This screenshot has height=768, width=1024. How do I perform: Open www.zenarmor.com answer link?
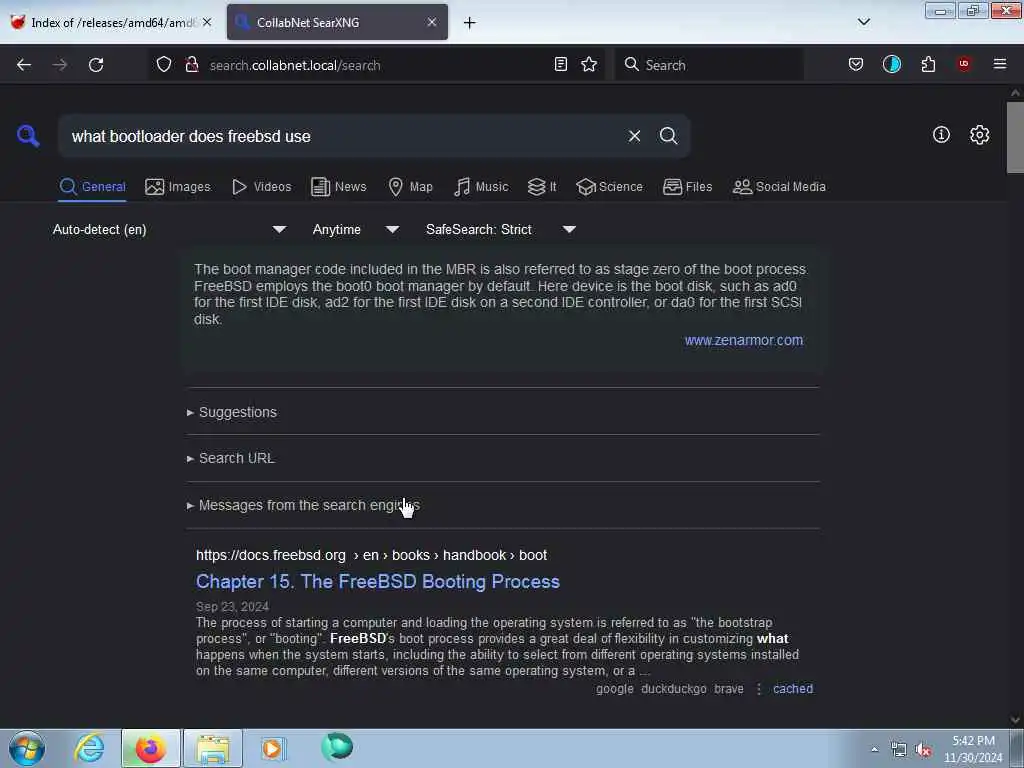743,340
